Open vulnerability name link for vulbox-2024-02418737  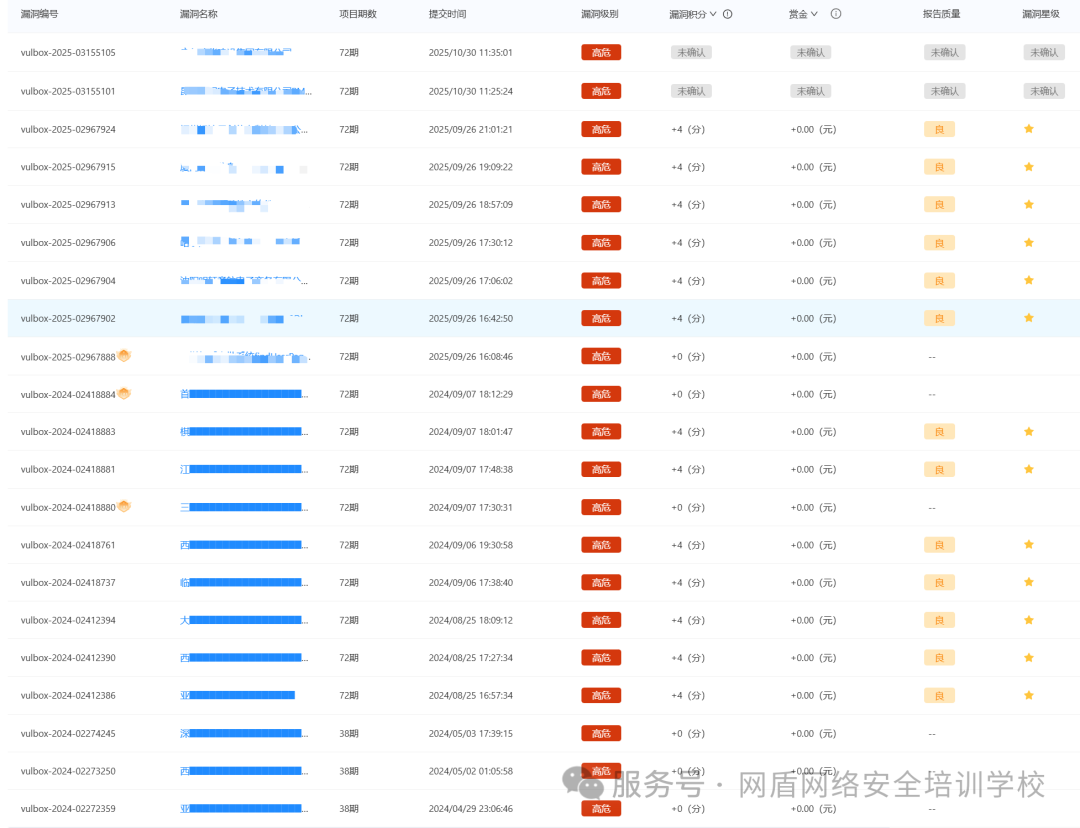point(244,583)
